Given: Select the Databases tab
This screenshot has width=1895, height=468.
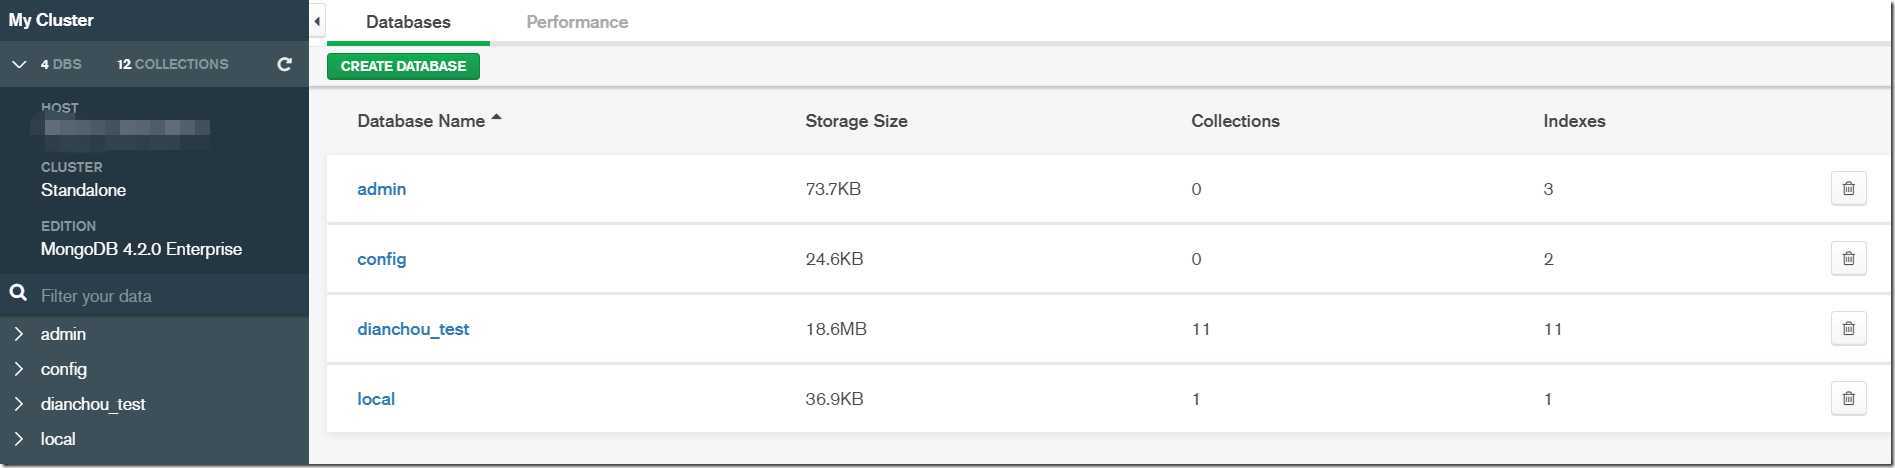Looking at the screenshot, I should 408,22.
